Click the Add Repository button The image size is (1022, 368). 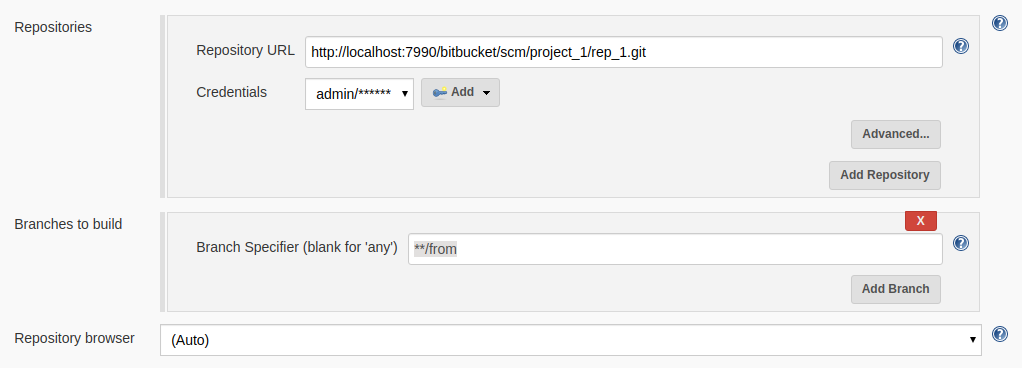click(884, 175)
